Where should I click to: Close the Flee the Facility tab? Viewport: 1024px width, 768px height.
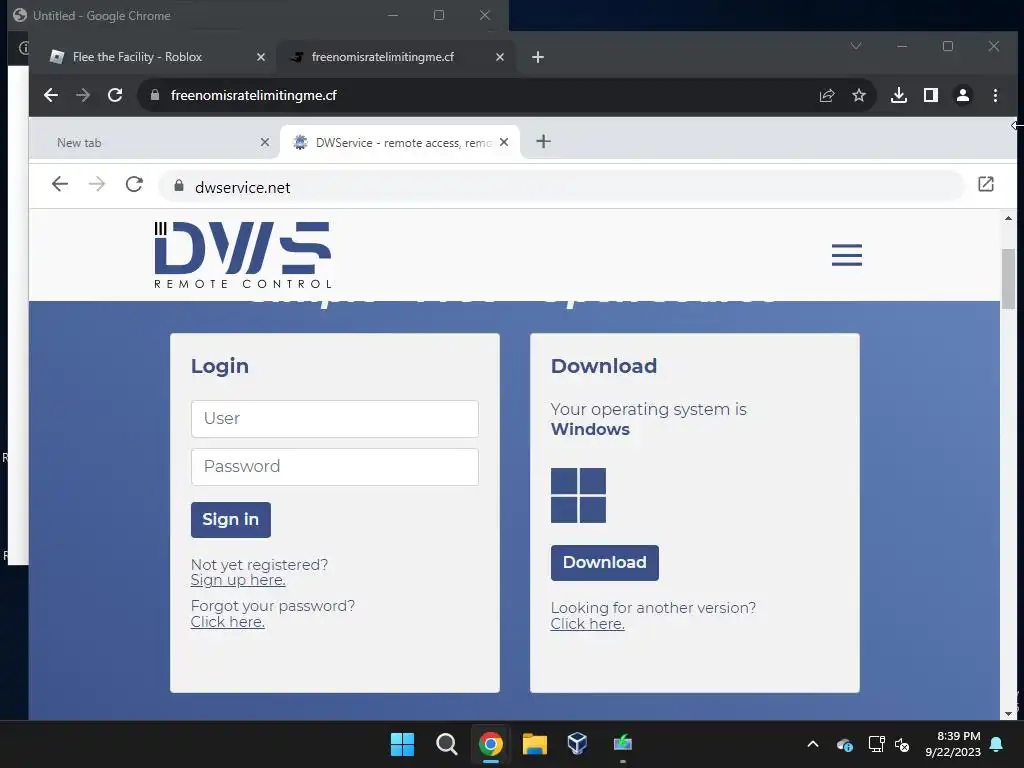click(x=261, y=57)
